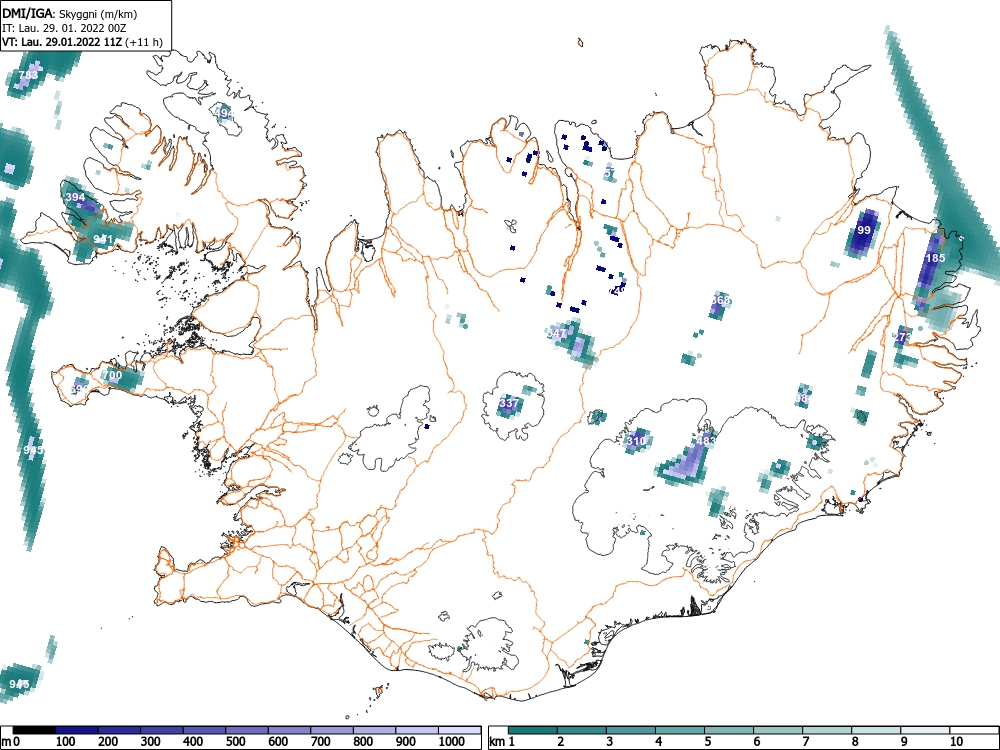Click the visibility value '948' in the southwest sea
The height and width of the screenshot is (750, 1000).
coord(19,684)
